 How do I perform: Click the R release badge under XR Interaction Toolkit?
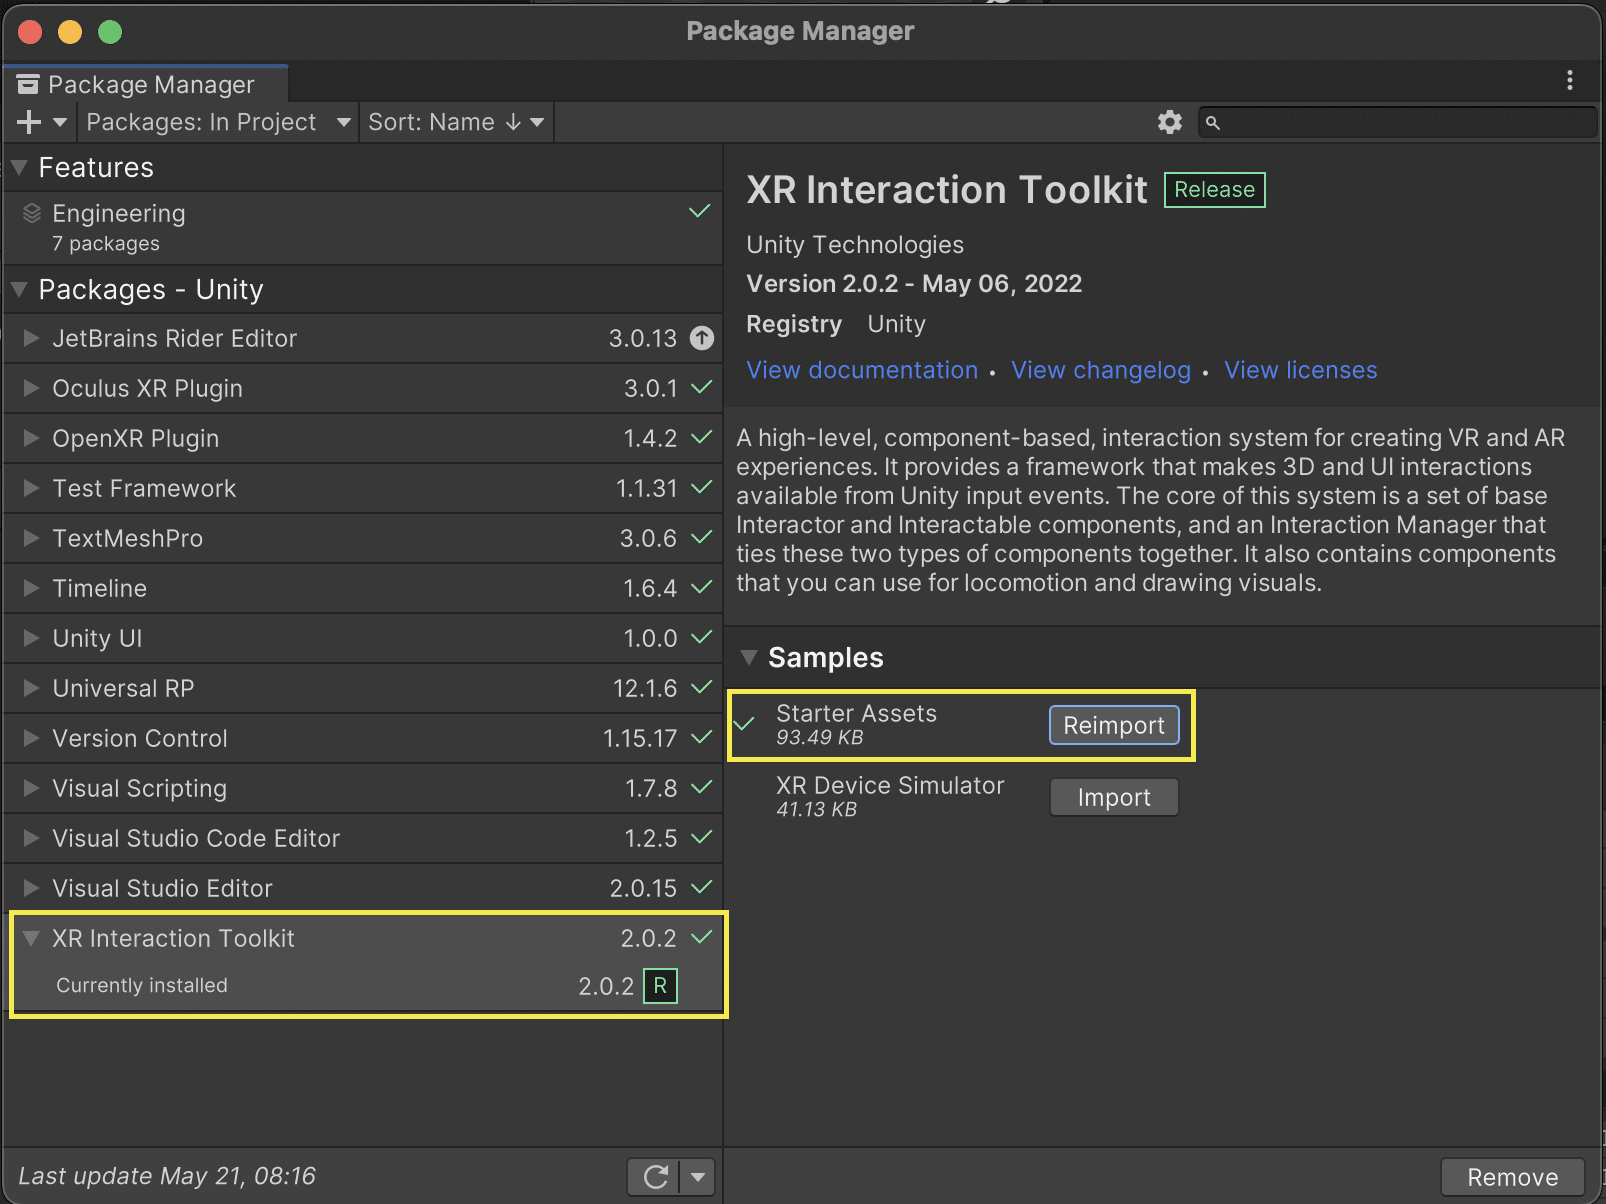[x=660, y=986]
